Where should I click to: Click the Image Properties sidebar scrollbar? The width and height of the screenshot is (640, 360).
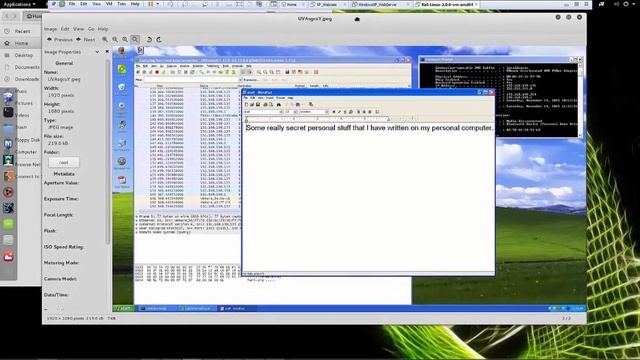(108, 151)
